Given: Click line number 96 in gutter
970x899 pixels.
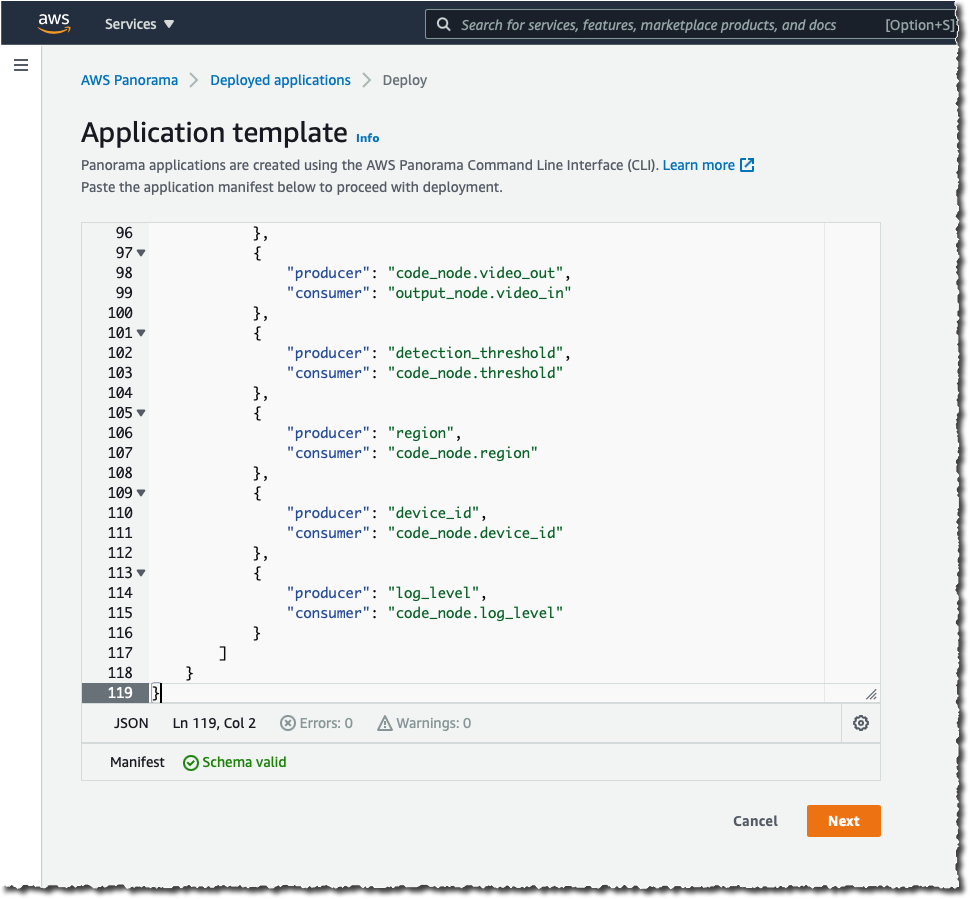Looking at the screenshot, I should click(x=124, y=233).
